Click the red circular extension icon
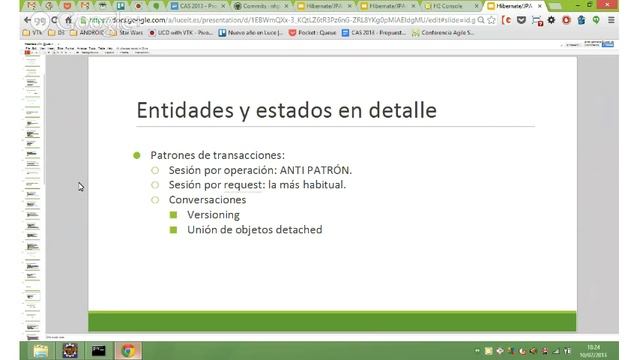 (566, 20)
